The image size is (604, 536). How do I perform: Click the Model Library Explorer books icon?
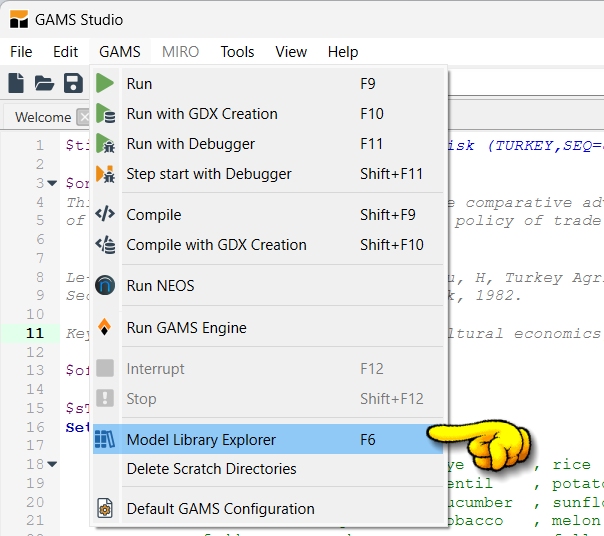pyautogui.click(x=105, y=439)
